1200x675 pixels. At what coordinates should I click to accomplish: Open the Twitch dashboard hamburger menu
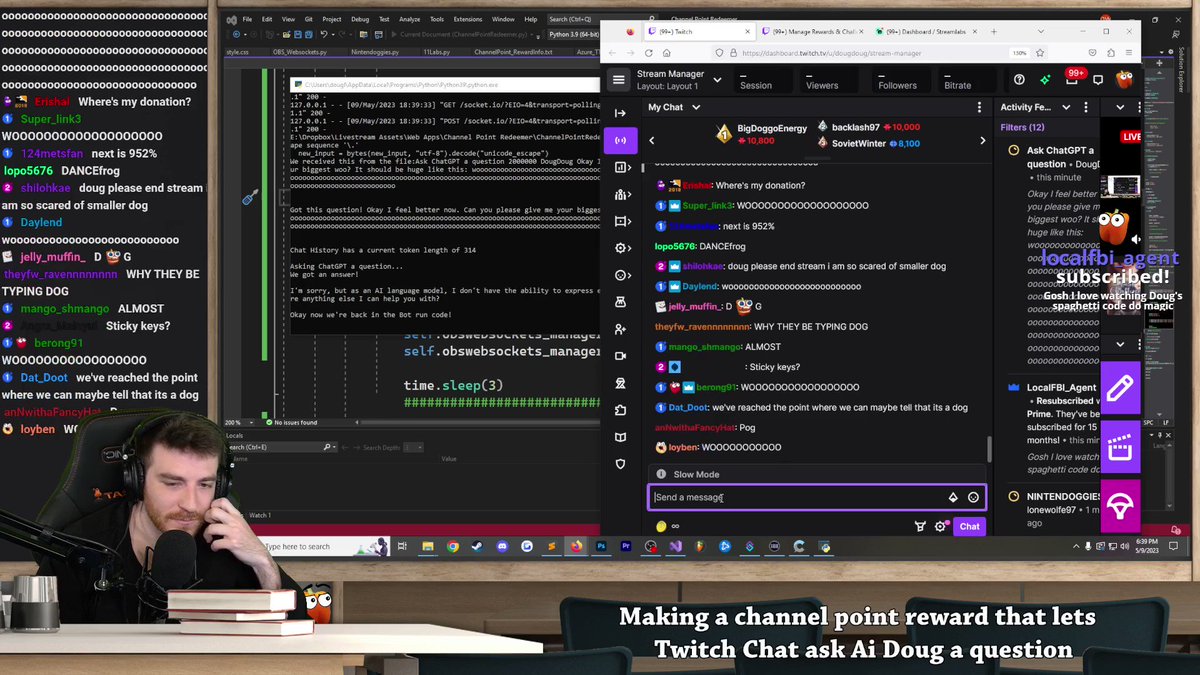619,79
